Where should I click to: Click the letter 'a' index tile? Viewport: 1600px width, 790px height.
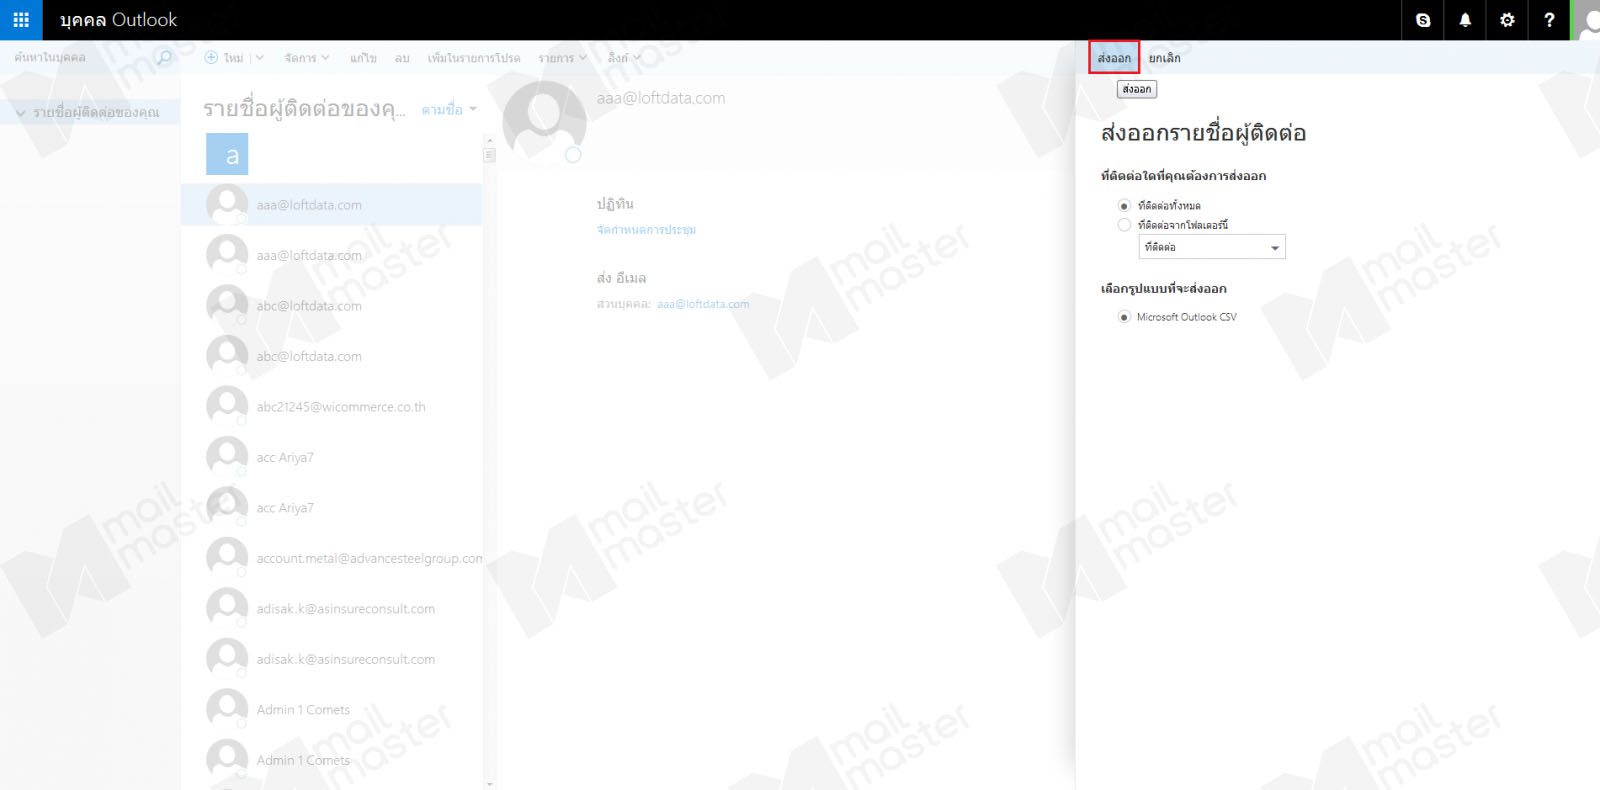pyautogui.click(x=227, y=155)
